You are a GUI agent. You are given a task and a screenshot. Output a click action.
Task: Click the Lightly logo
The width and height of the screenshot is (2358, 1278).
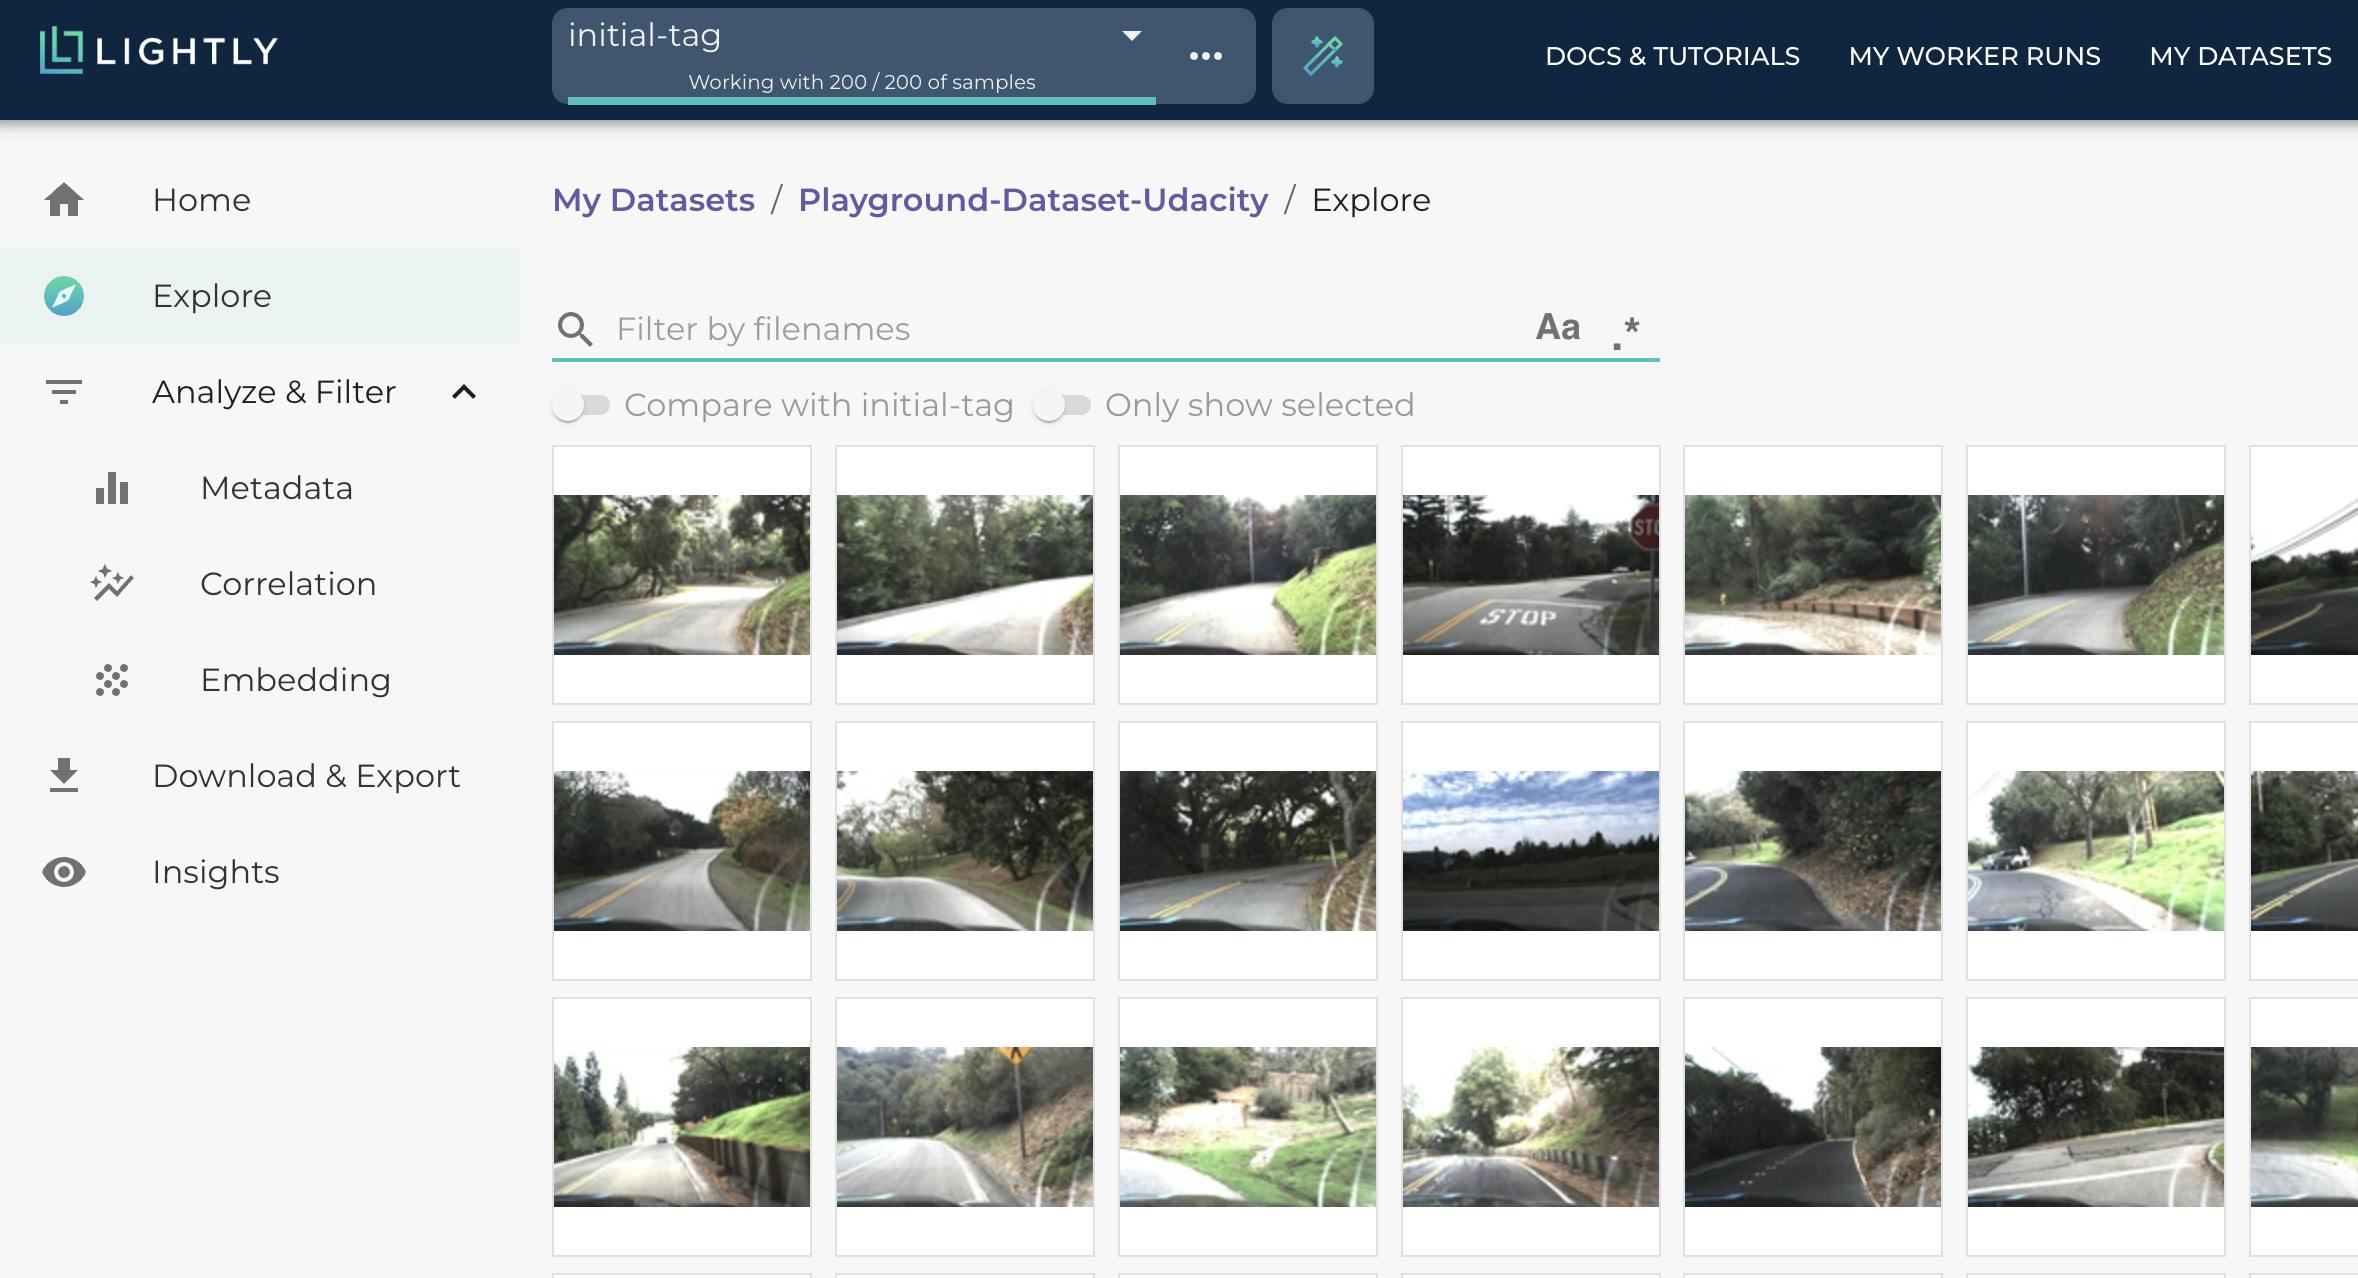(158, 51)
